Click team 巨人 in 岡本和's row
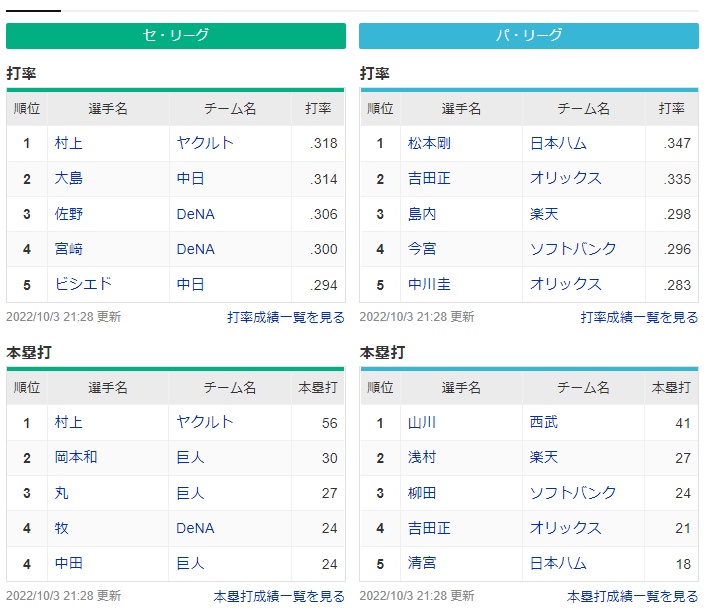 click(190, 457)
